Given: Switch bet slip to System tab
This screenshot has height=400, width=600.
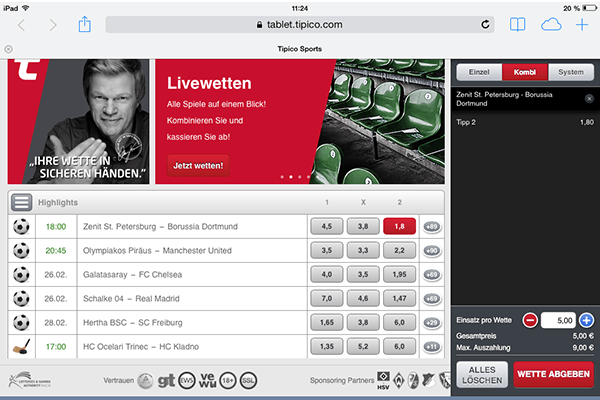Looking at the screenshot, I should coord(571,72).
